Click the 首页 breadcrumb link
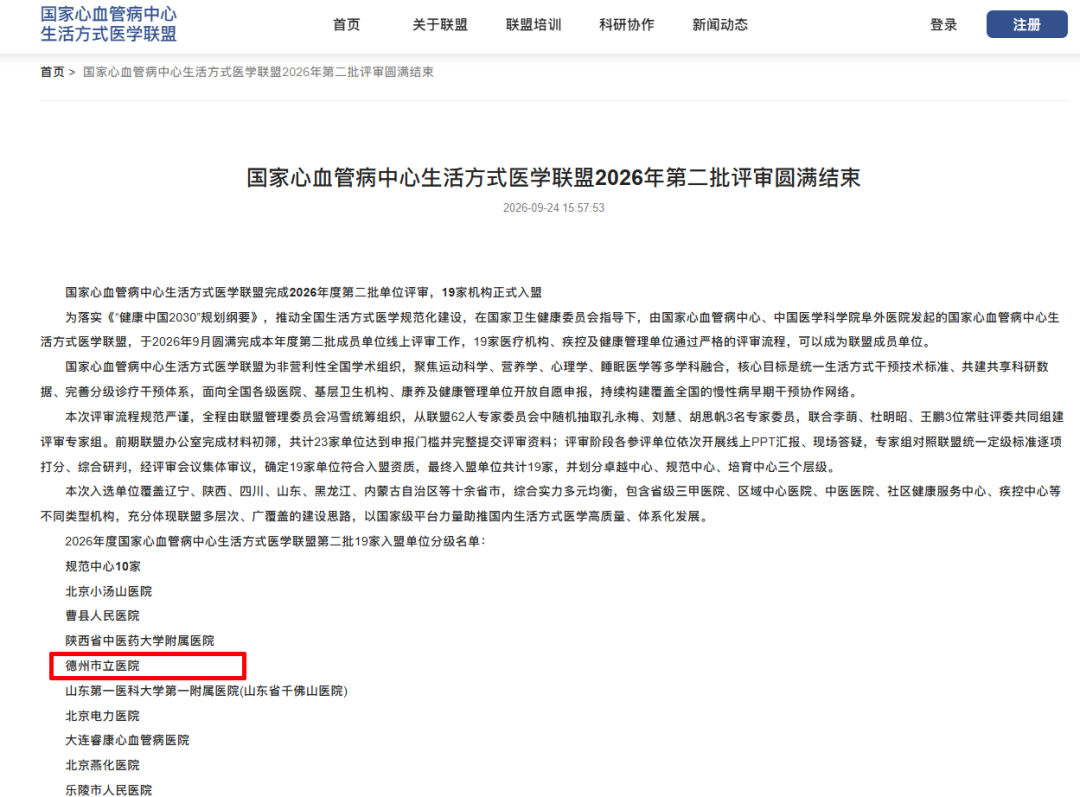The image size is (1080, 797). [52, 72]
